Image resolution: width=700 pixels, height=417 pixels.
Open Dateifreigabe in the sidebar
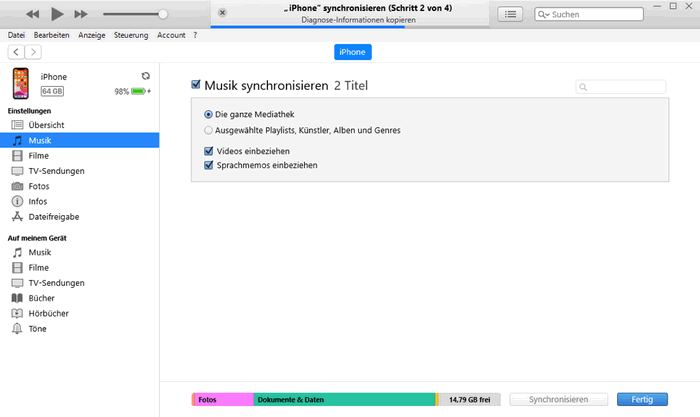79,217
